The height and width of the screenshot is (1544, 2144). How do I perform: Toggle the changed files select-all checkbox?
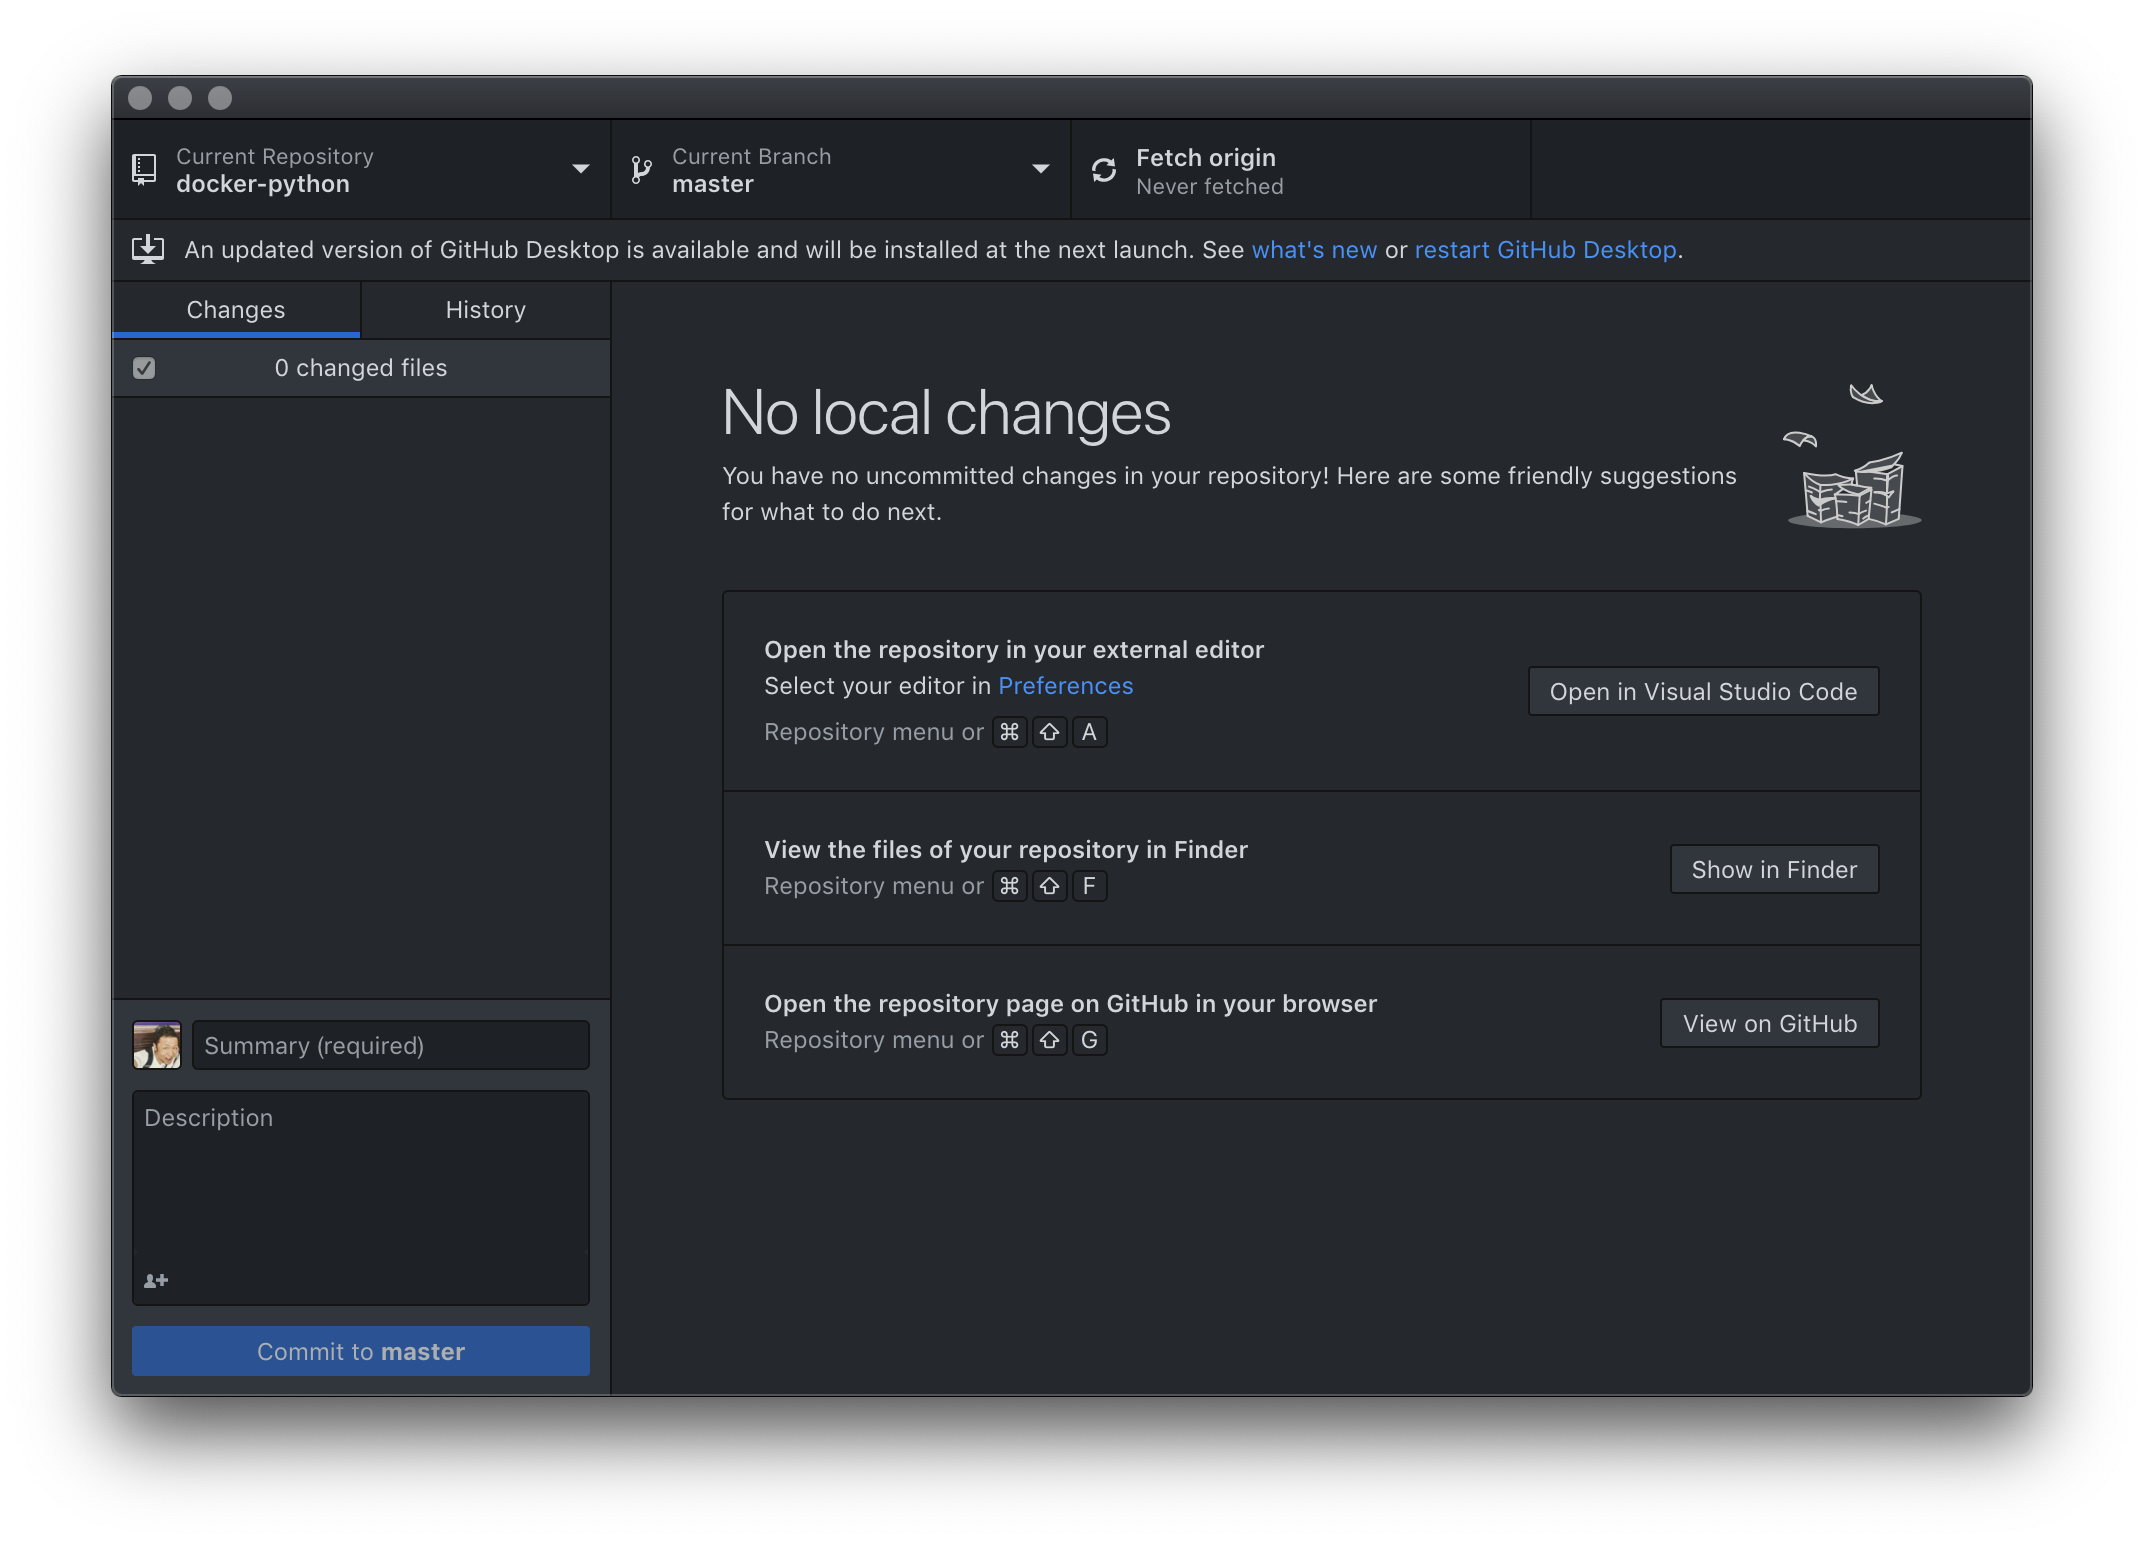(x=144, y=368)
